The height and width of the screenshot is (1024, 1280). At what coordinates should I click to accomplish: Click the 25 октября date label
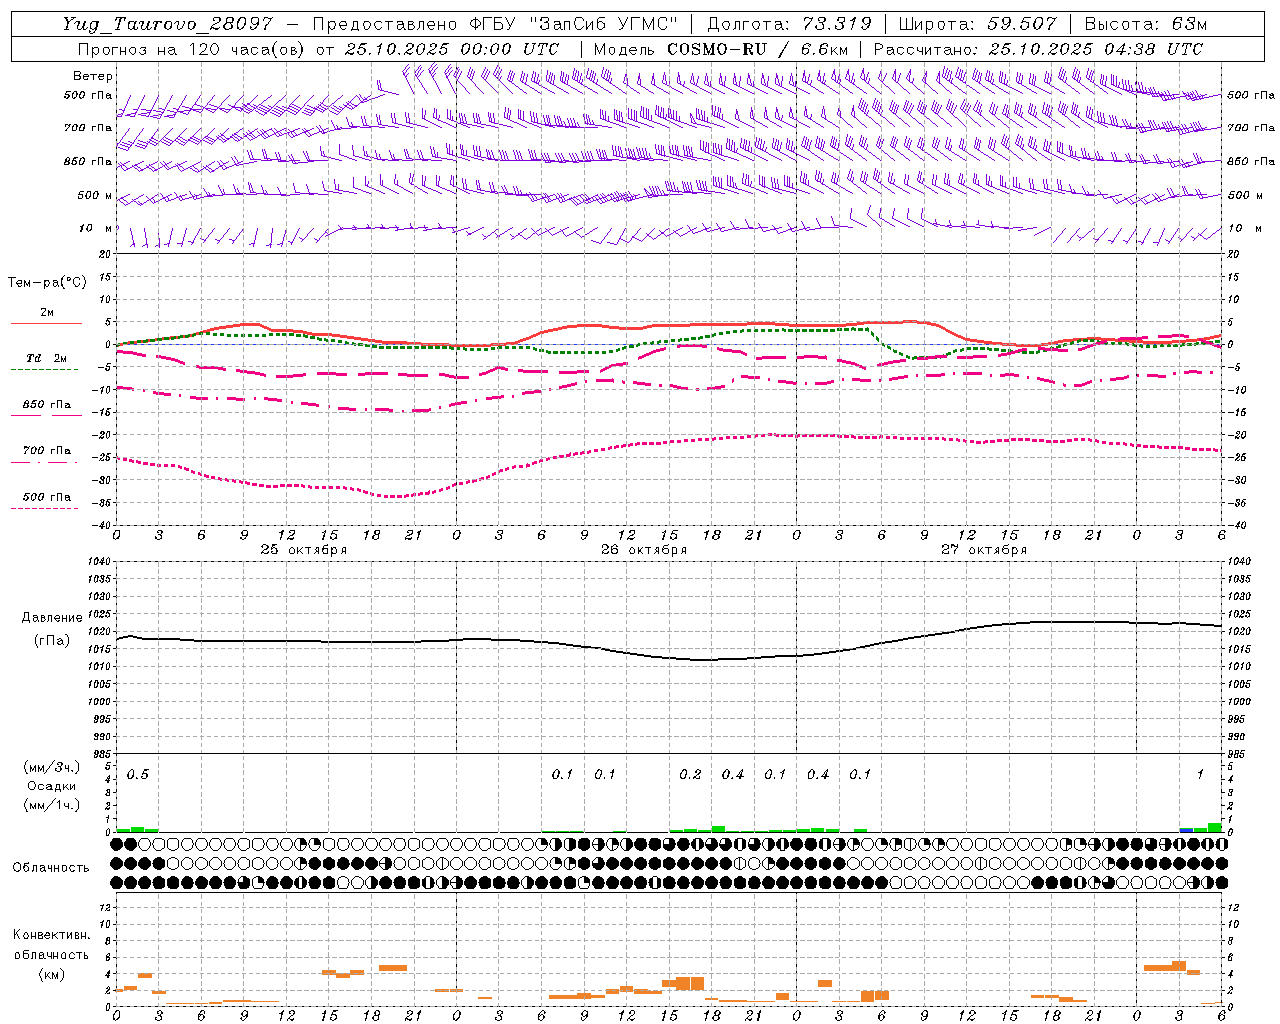click(304, 550)
